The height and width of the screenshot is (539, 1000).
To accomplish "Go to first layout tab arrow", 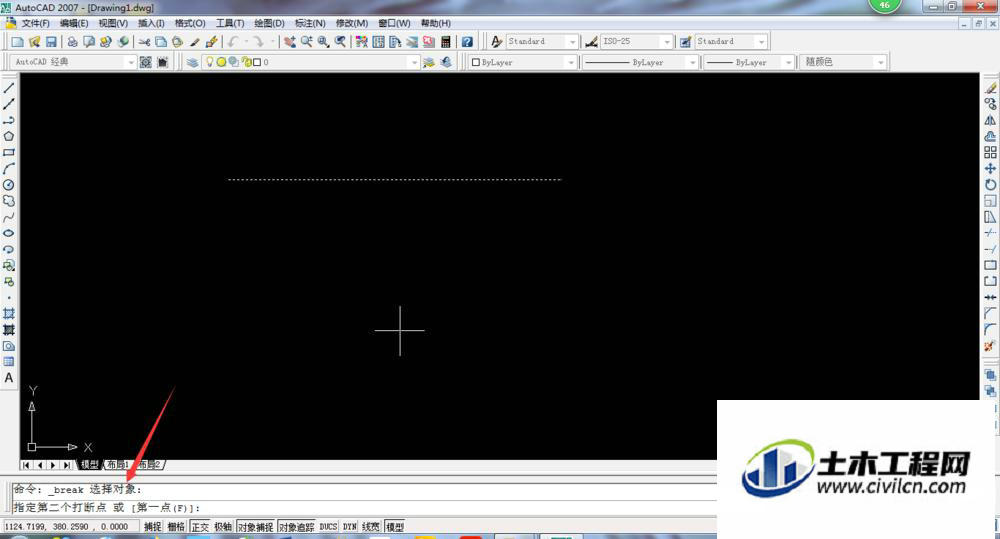I will tap(26, 465).
